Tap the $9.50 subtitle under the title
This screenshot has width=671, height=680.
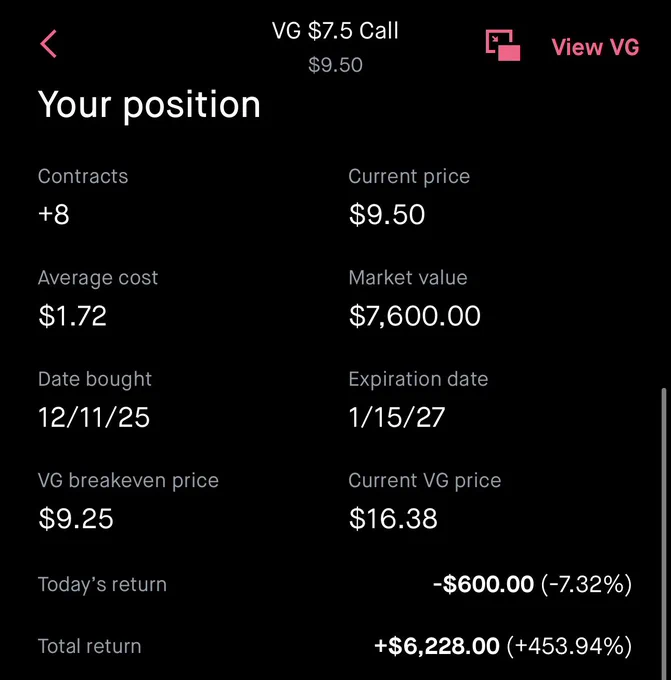pyautogui.click(x=335, y=65)
